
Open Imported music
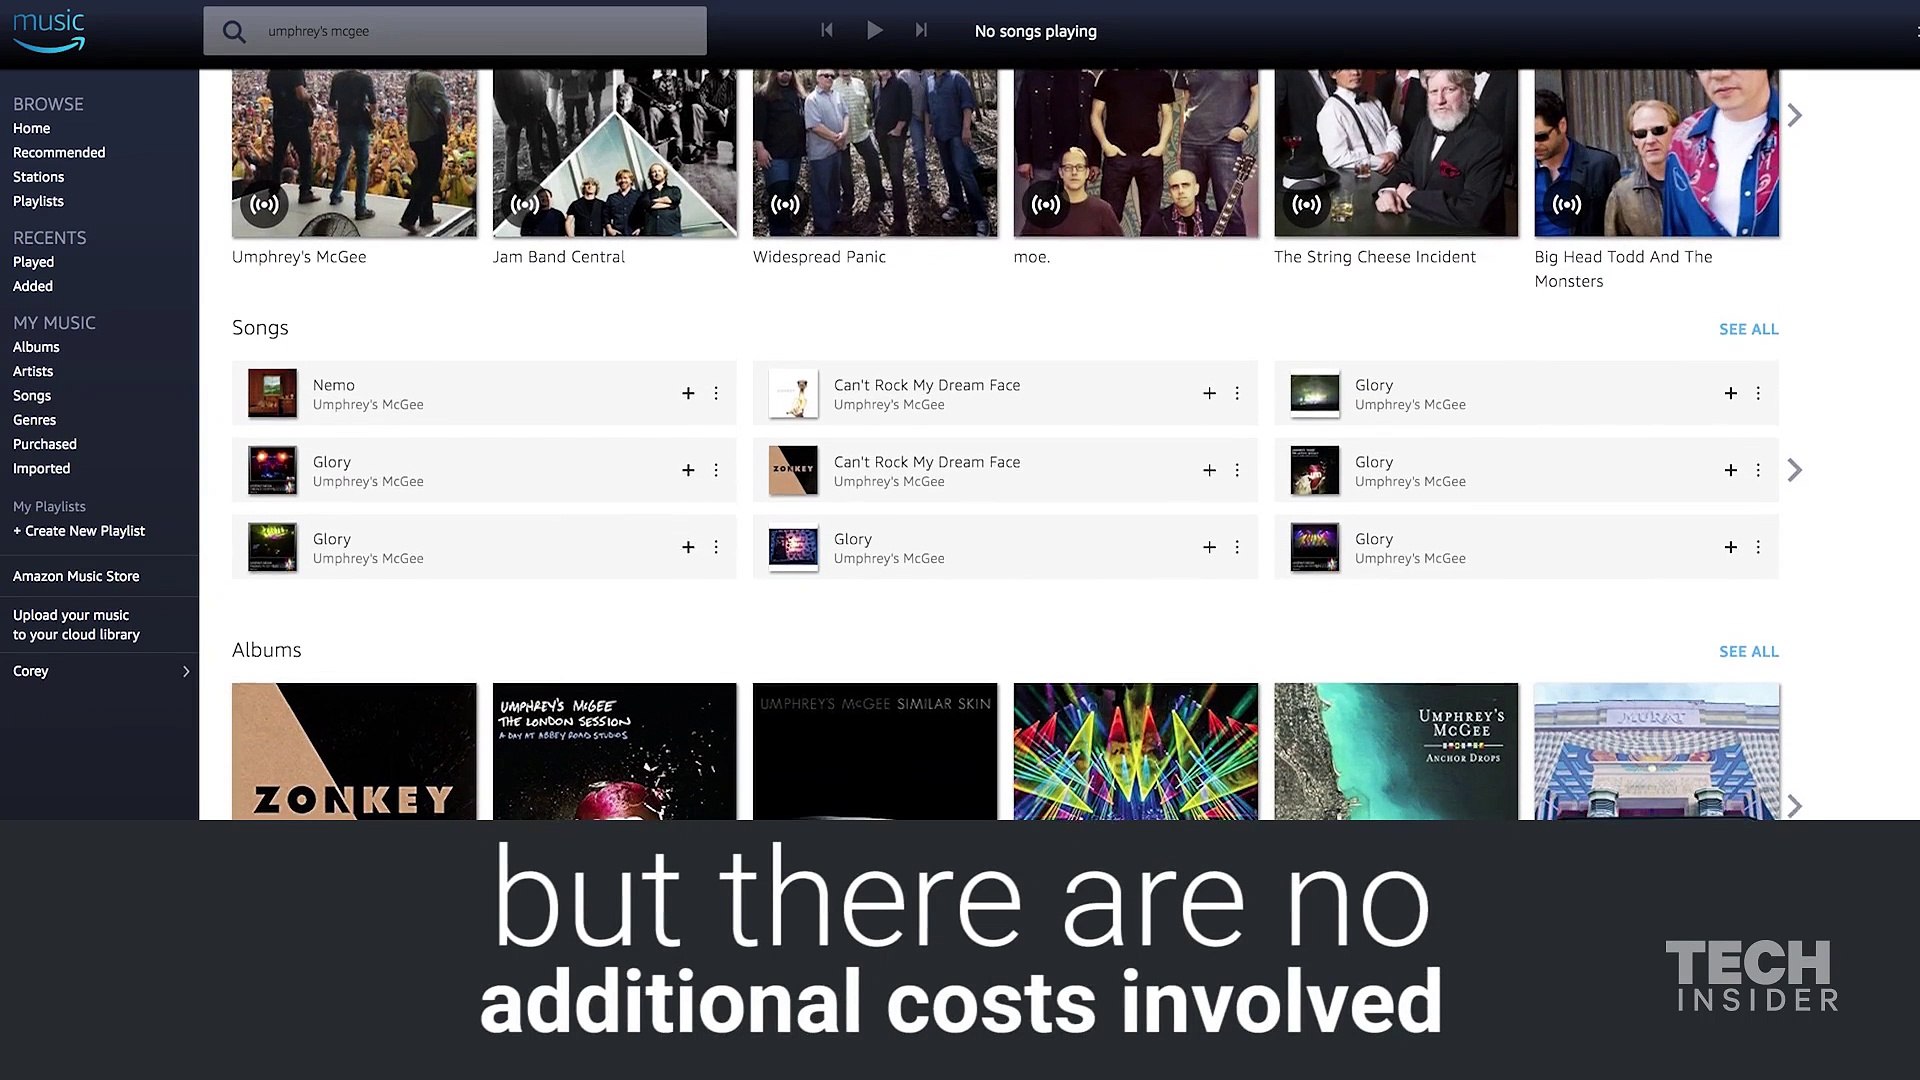(x=42, y=468)
